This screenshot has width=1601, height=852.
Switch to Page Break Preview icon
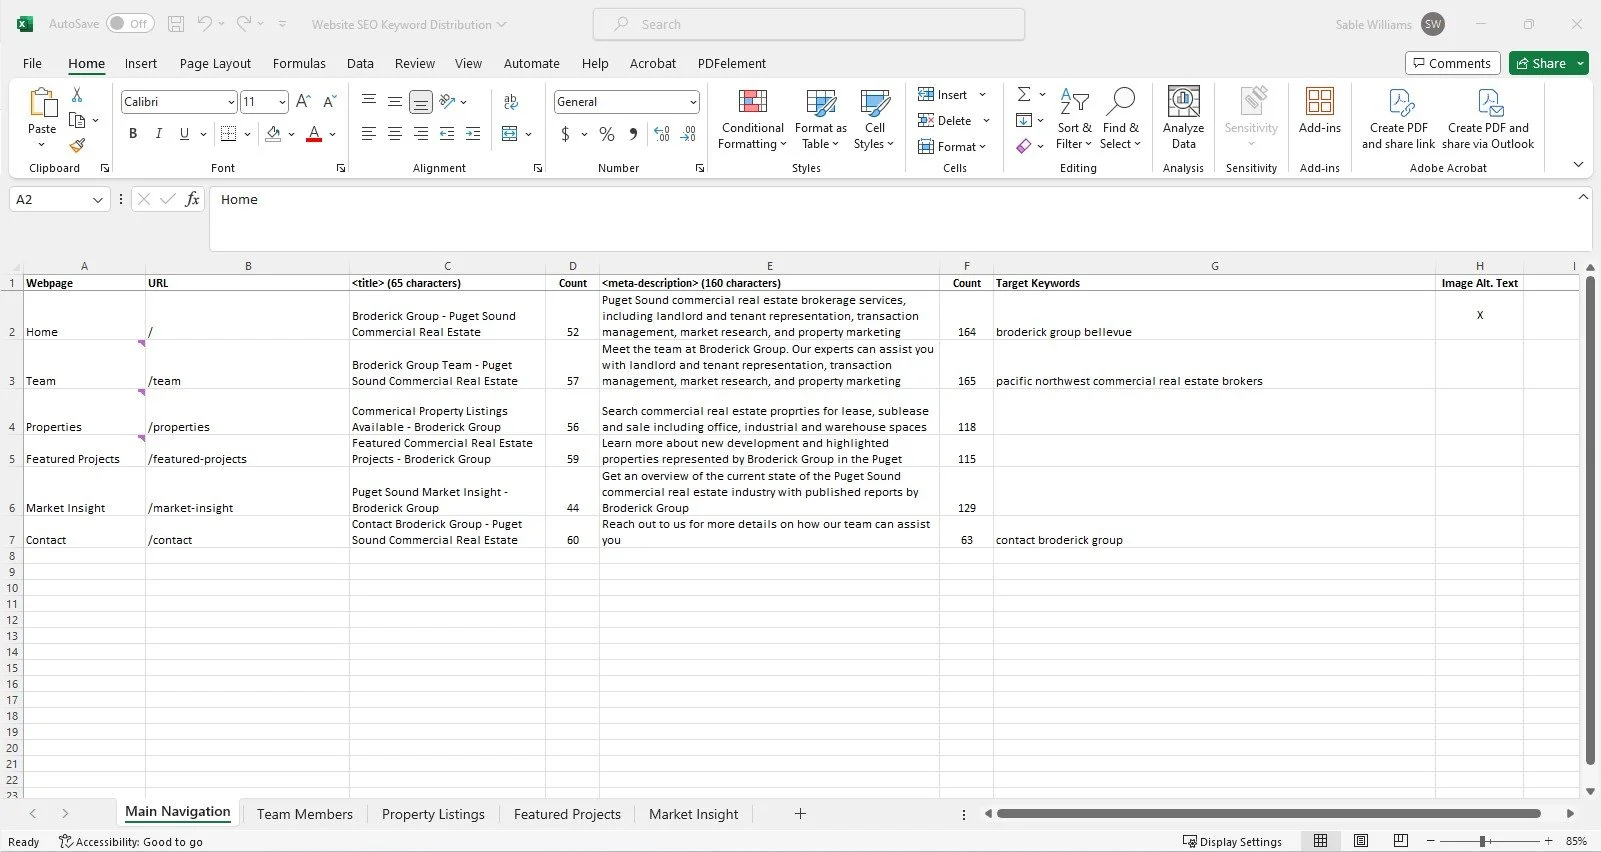1401,841
